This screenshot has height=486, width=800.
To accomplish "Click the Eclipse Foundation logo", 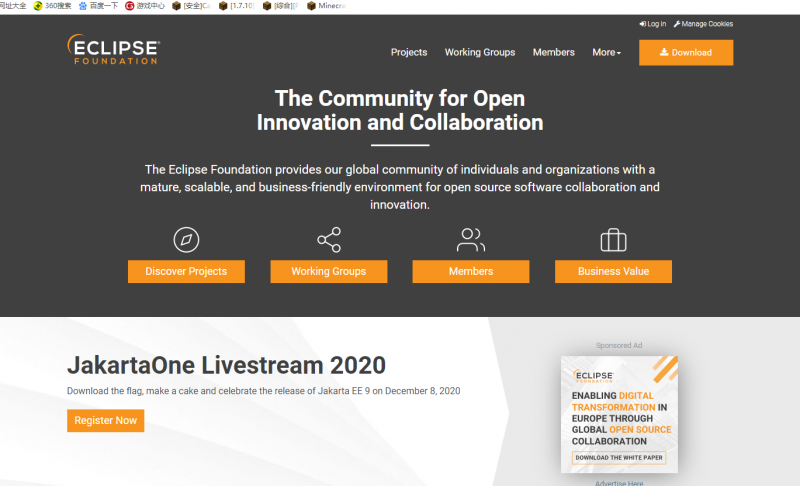I will click(x=114, y=49).
